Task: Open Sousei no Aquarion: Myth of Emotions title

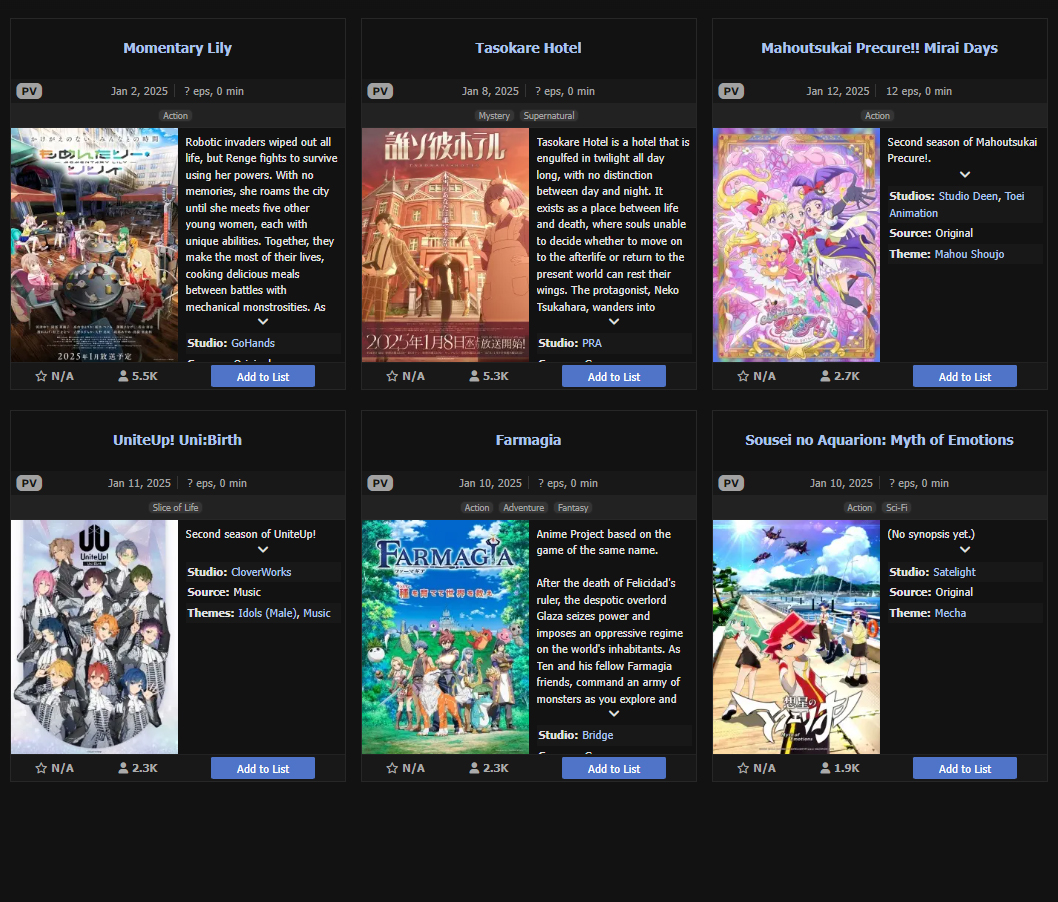Action: 879,440
